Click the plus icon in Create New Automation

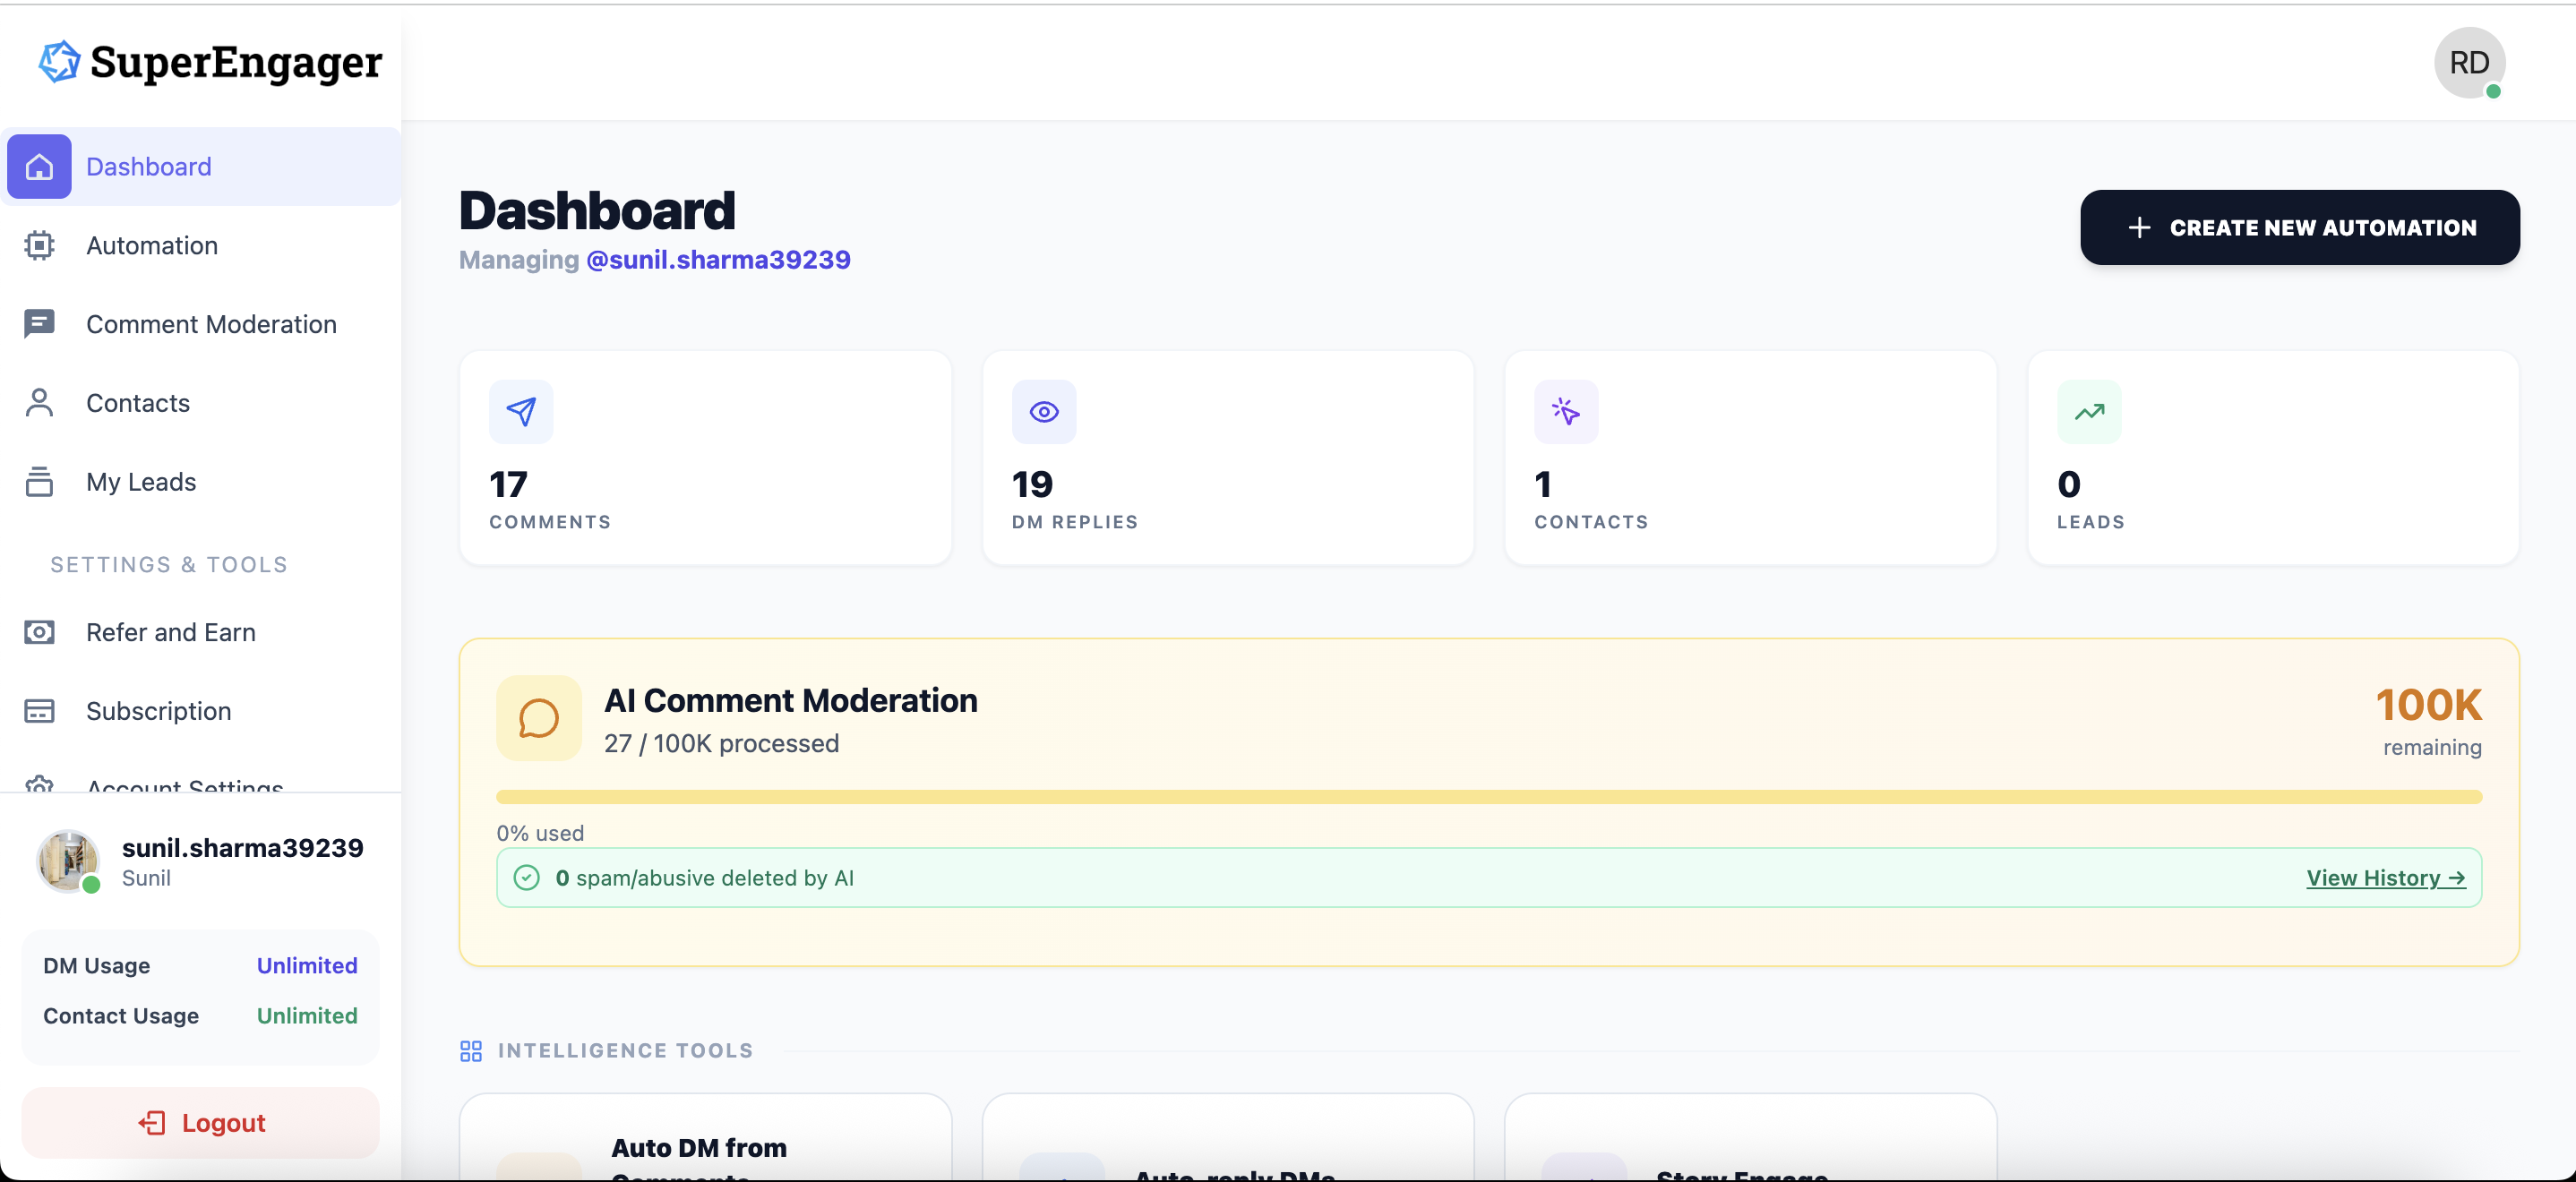(2139, 228)
